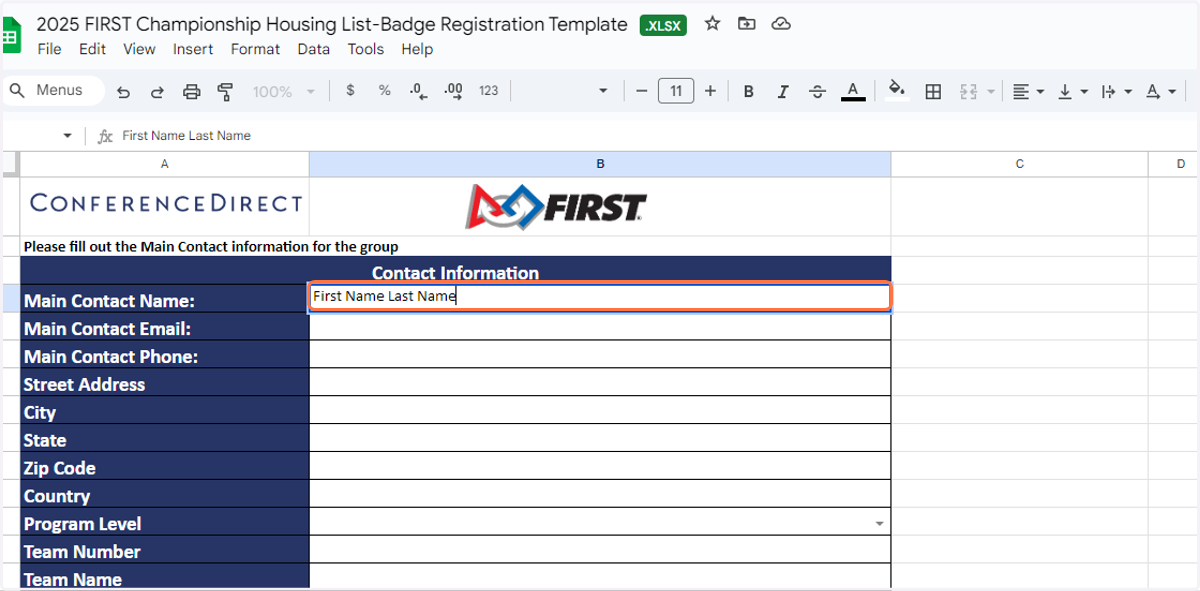Image resolution: width=1200 pixels, height=591 pixels.
Task: Open the 100% zoom dropdown
Action: point(283,92)
